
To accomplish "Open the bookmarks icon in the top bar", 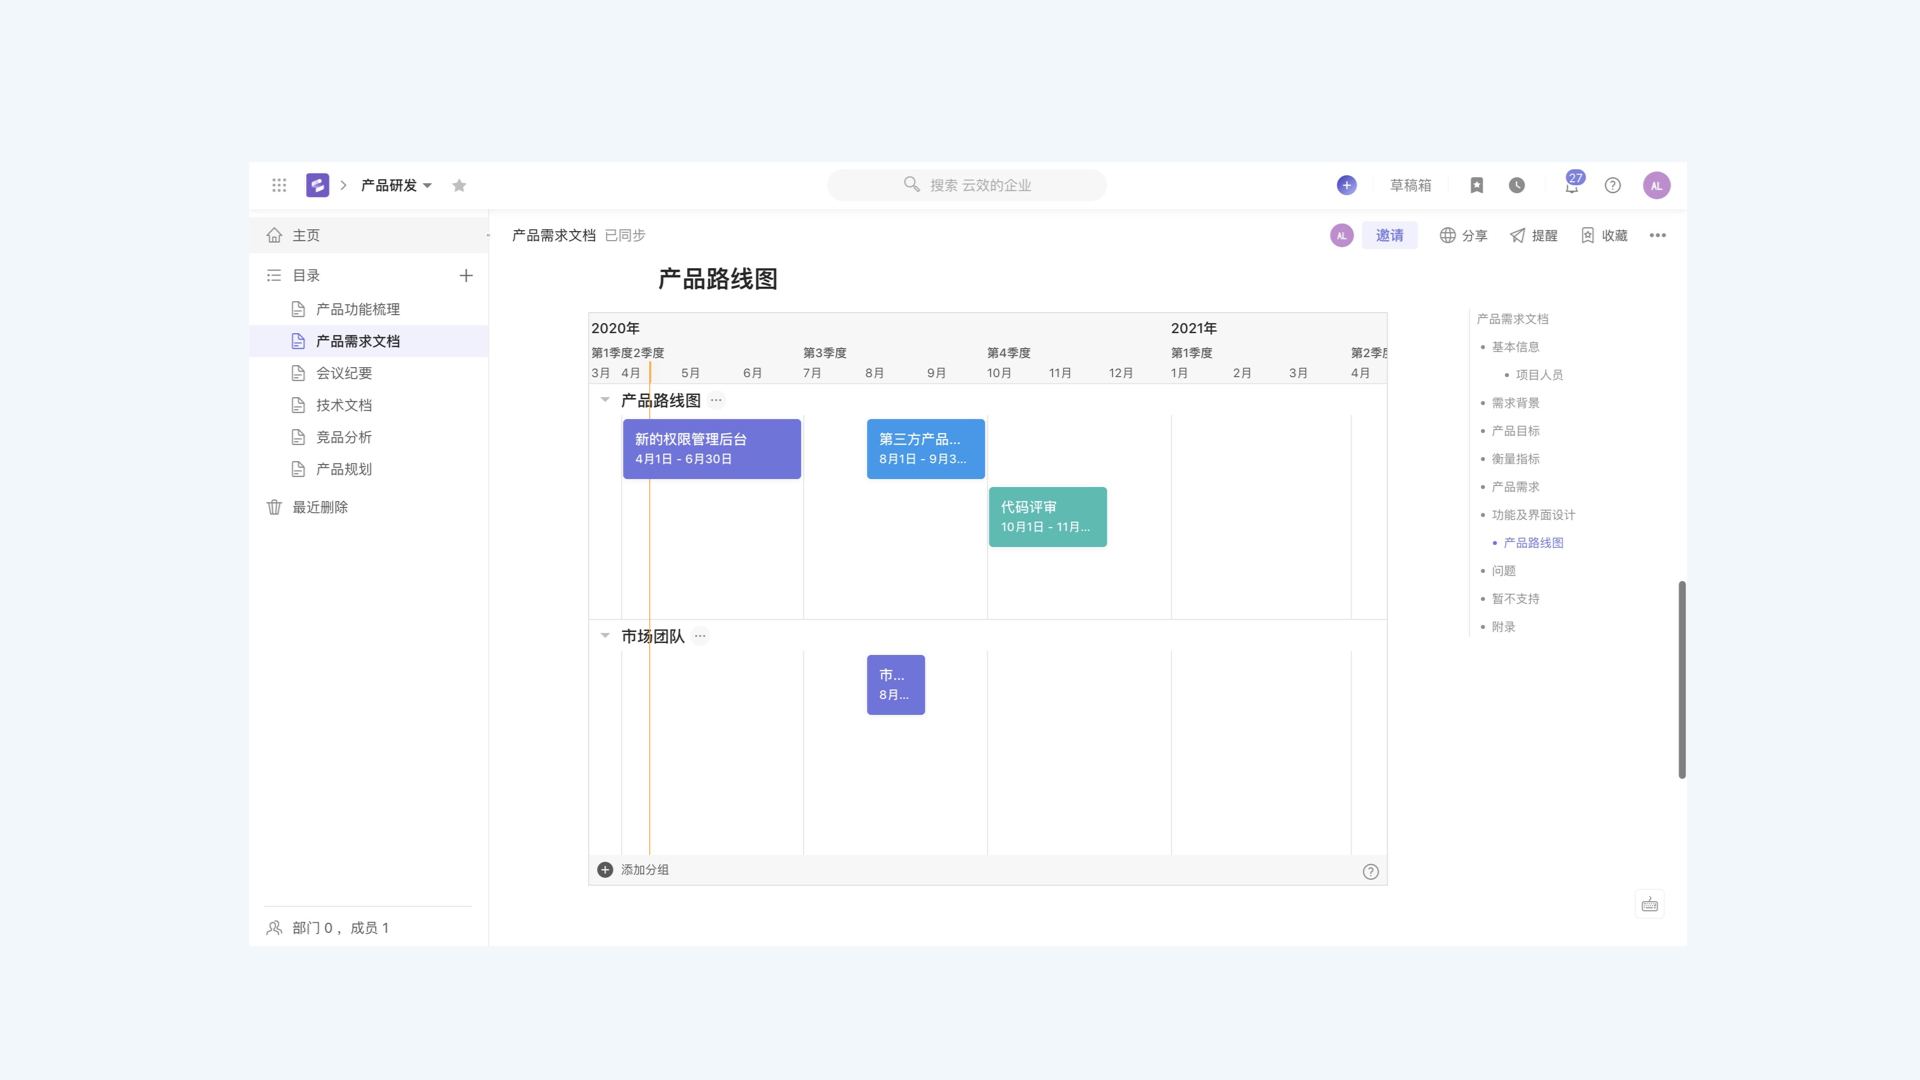I will point(1477,185).
